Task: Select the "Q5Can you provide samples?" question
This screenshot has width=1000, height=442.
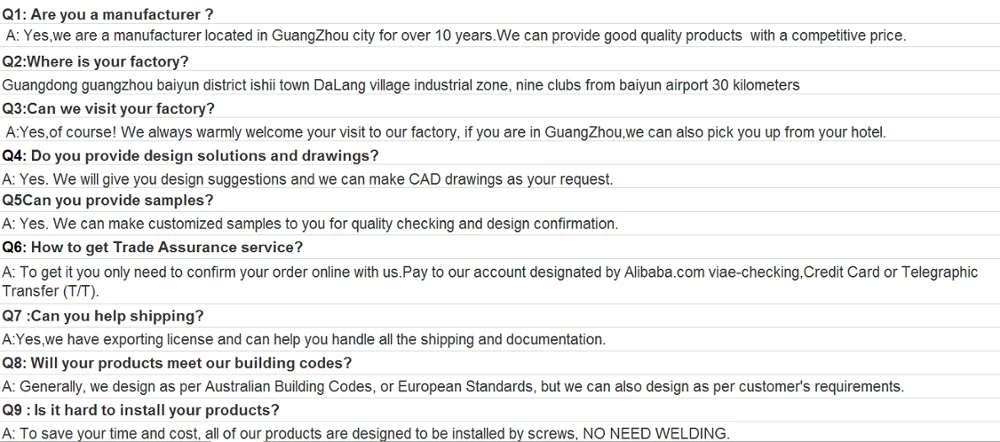Action: coord(108,201)
